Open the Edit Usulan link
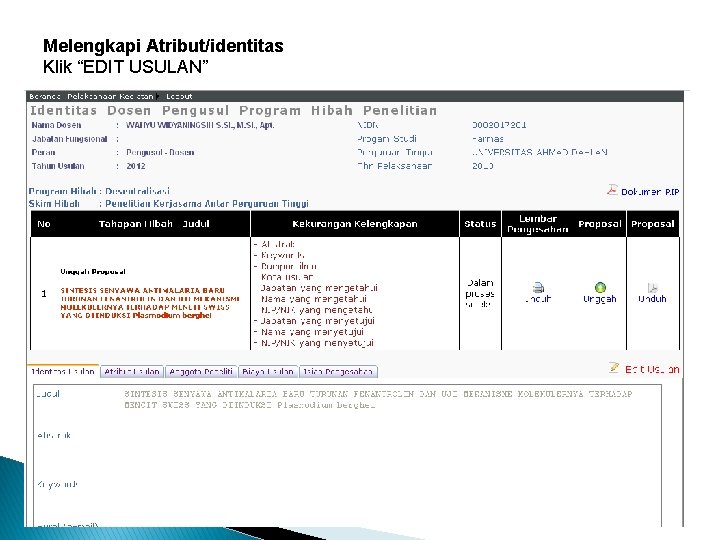The width and height of the screenshot is (720, 540). point(652,370)
